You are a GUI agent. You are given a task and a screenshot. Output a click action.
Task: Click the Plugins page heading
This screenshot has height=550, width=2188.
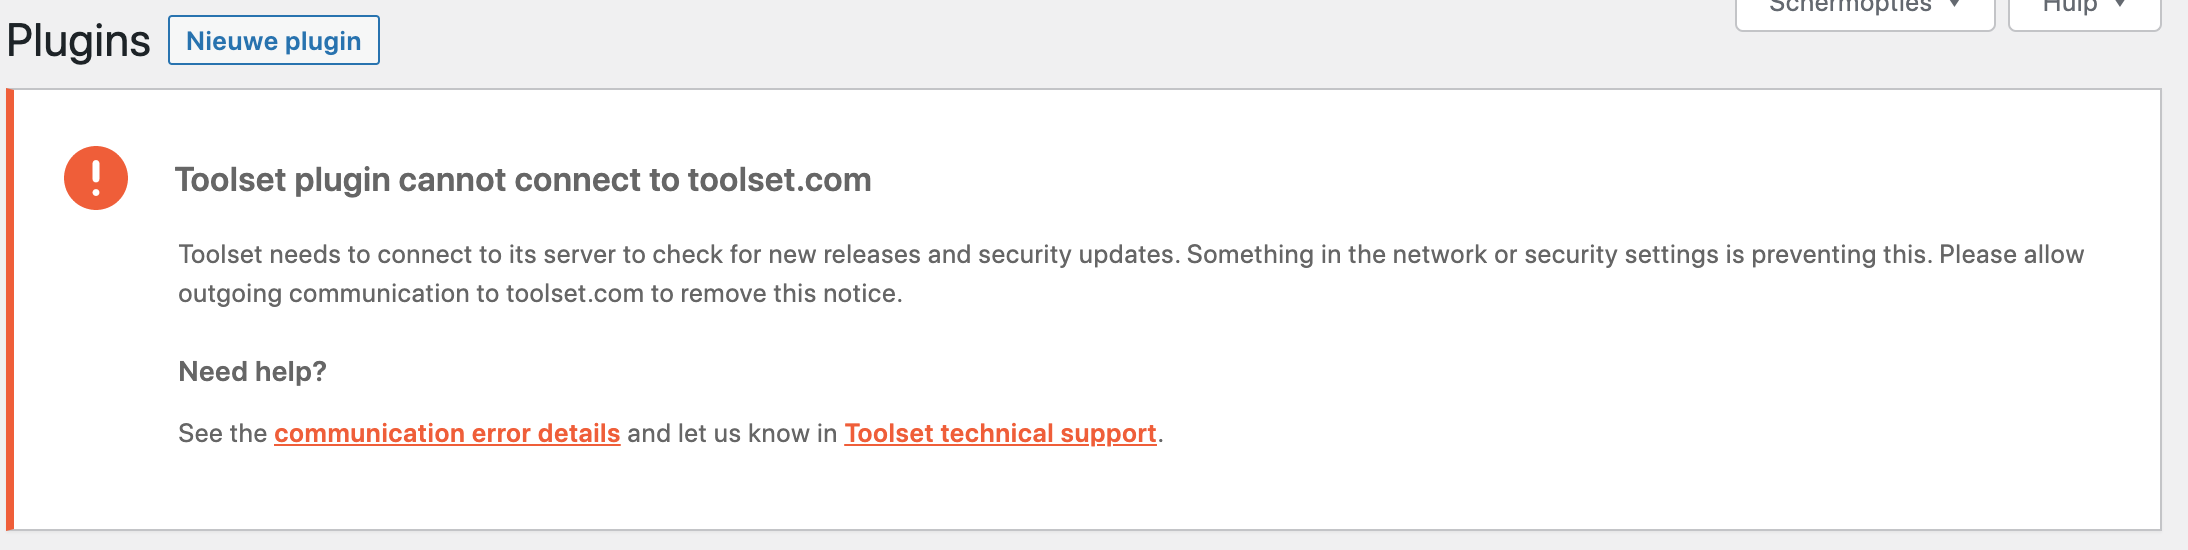78,41
